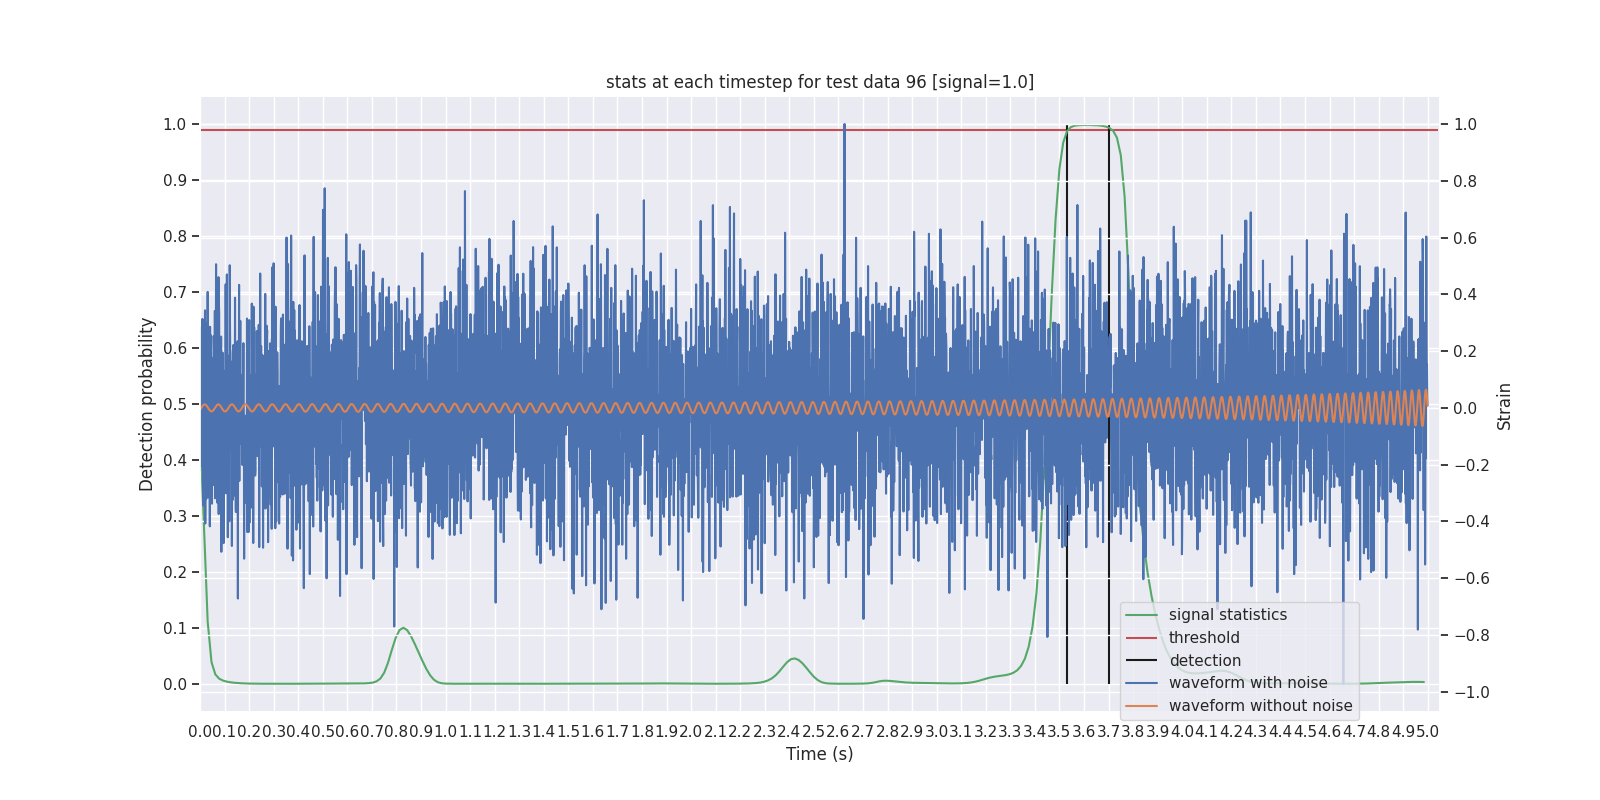Click the plot title for test data 96
Screen dimensions: 1600x800
(819, 82)
